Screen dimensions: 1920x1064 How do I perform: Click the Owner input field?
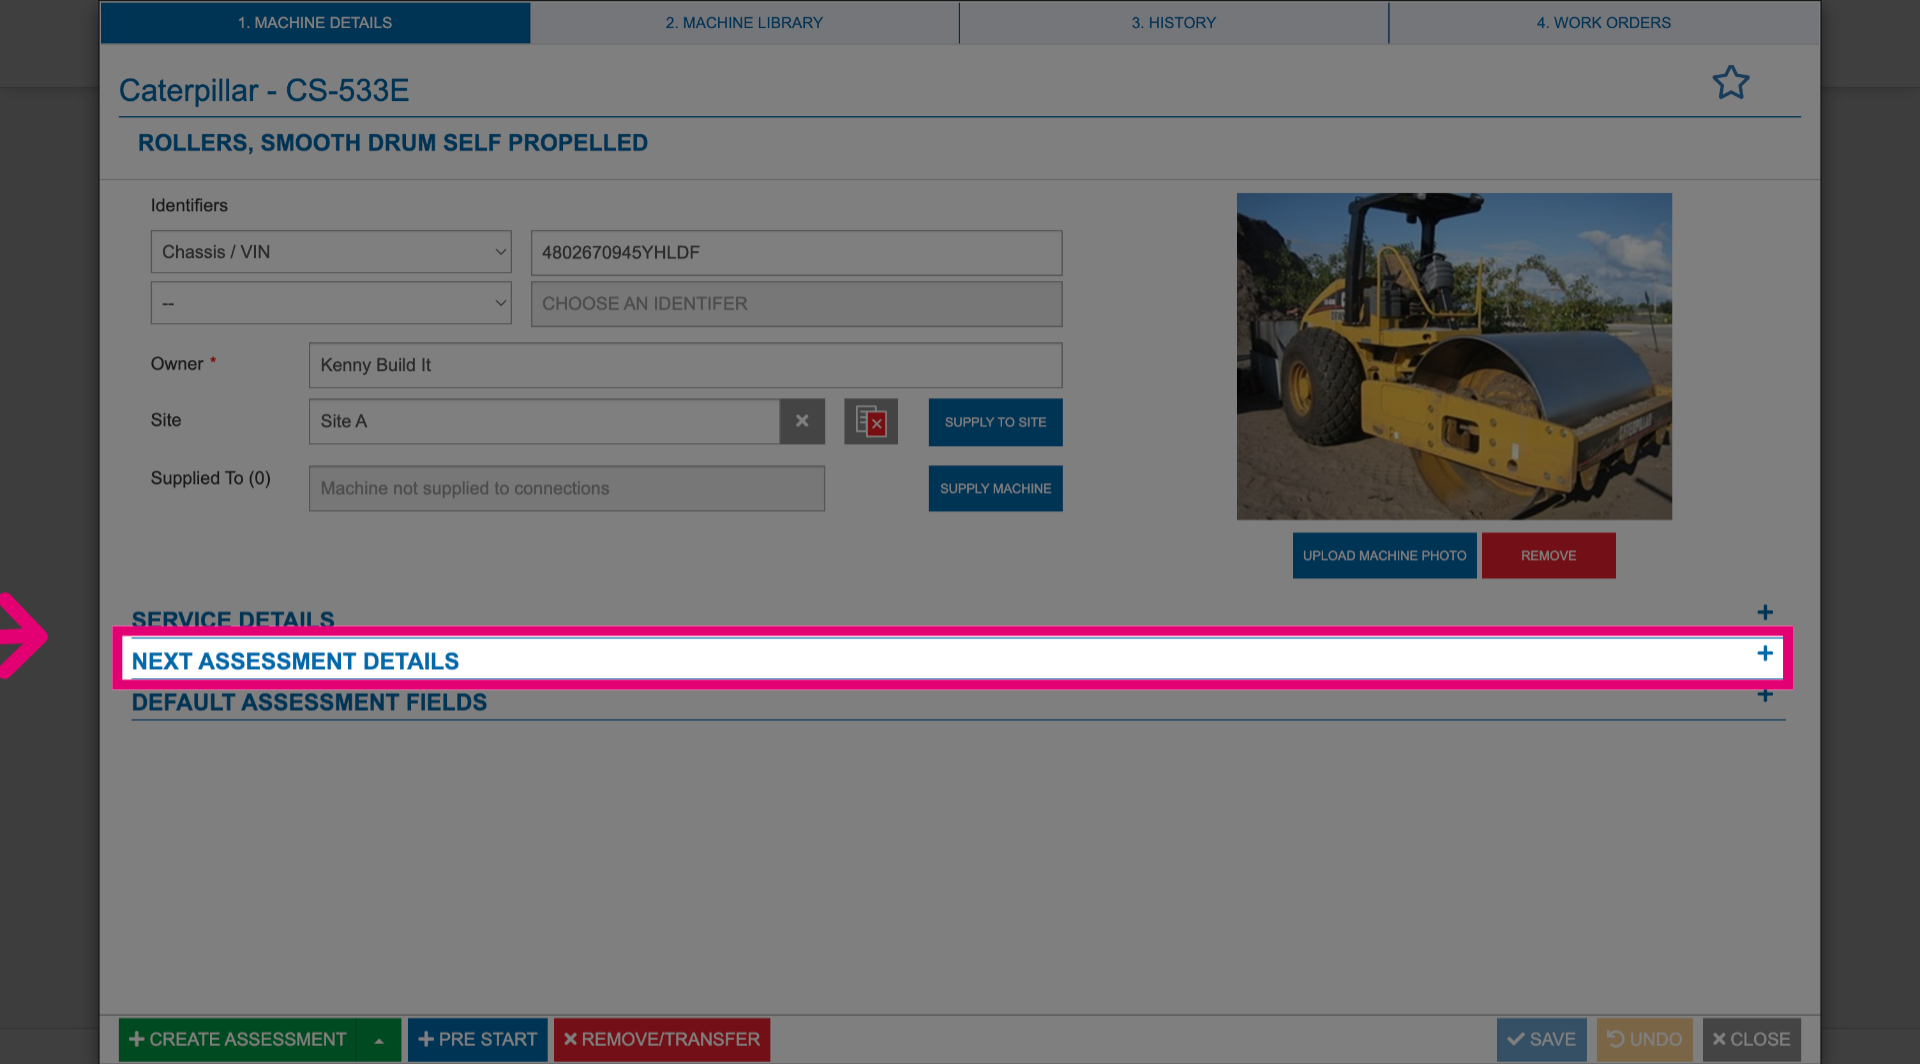pyautogui.click(x=685, y=365)
